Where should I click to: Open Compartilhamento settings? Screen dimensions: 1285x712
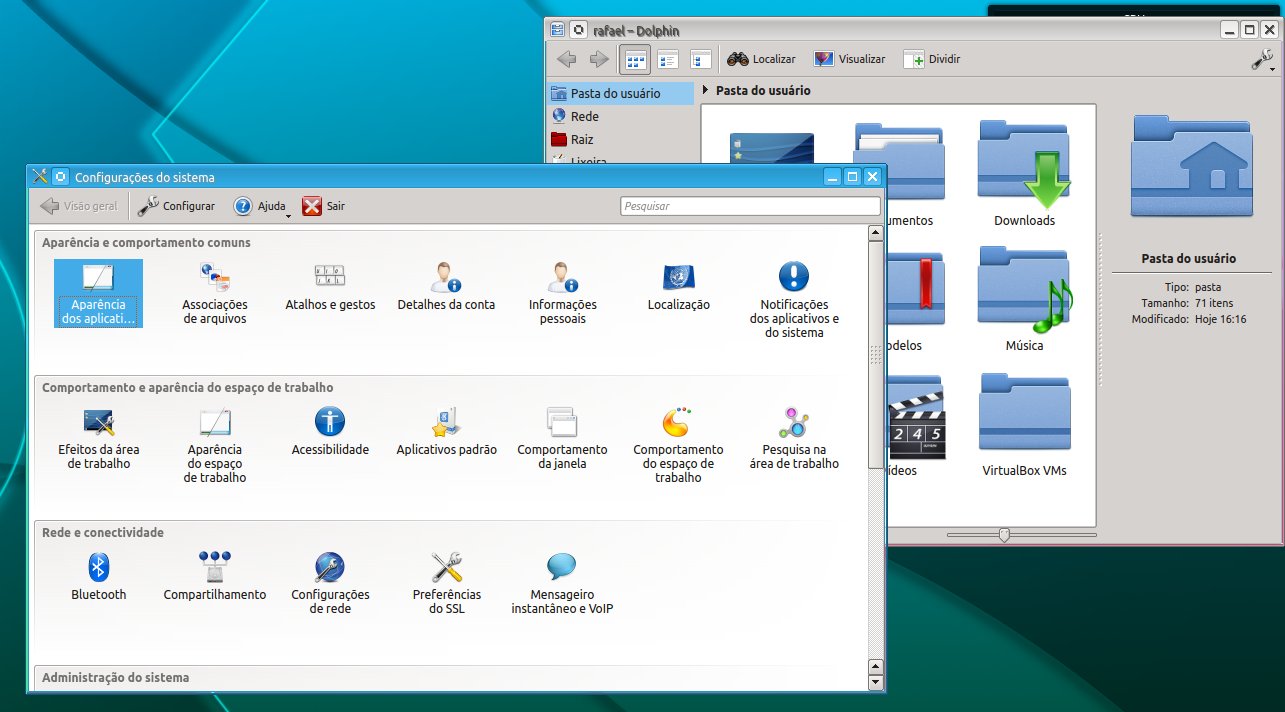pos(214,578)
